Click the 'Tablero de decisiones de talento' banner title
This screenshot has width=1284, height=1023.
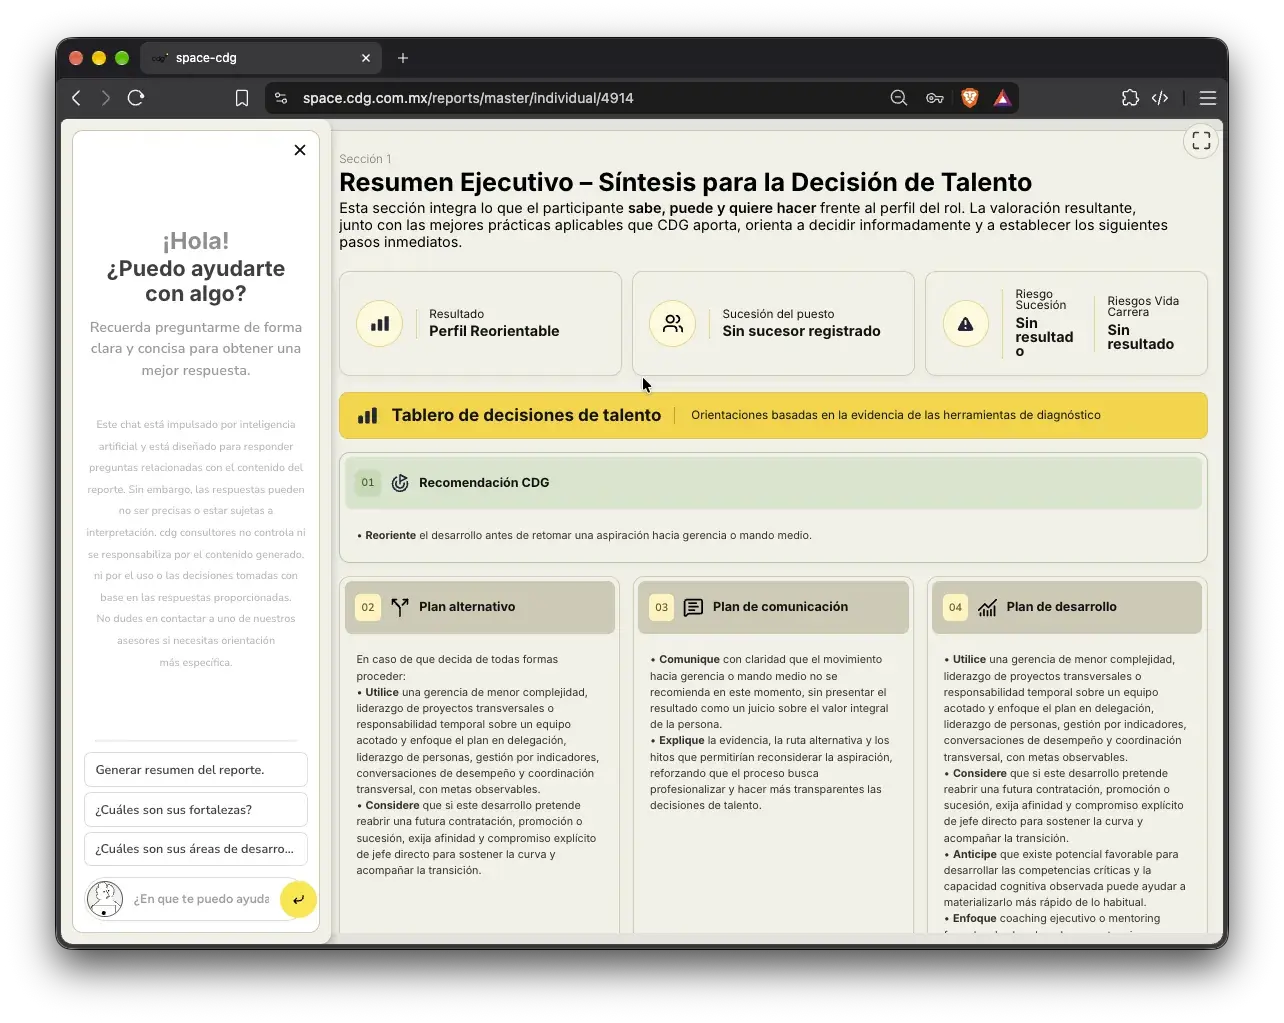[526, 415]
